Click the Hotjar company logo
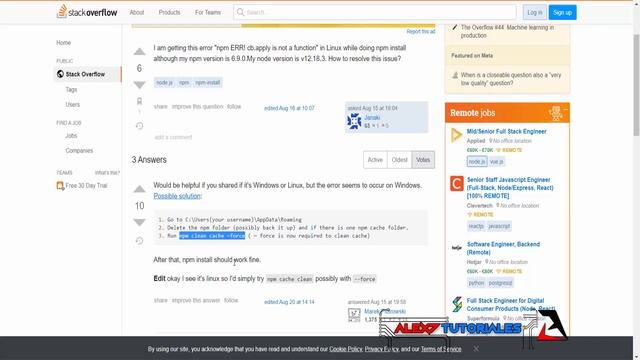This screenshot has width=640, height=360. click(456, 248)
